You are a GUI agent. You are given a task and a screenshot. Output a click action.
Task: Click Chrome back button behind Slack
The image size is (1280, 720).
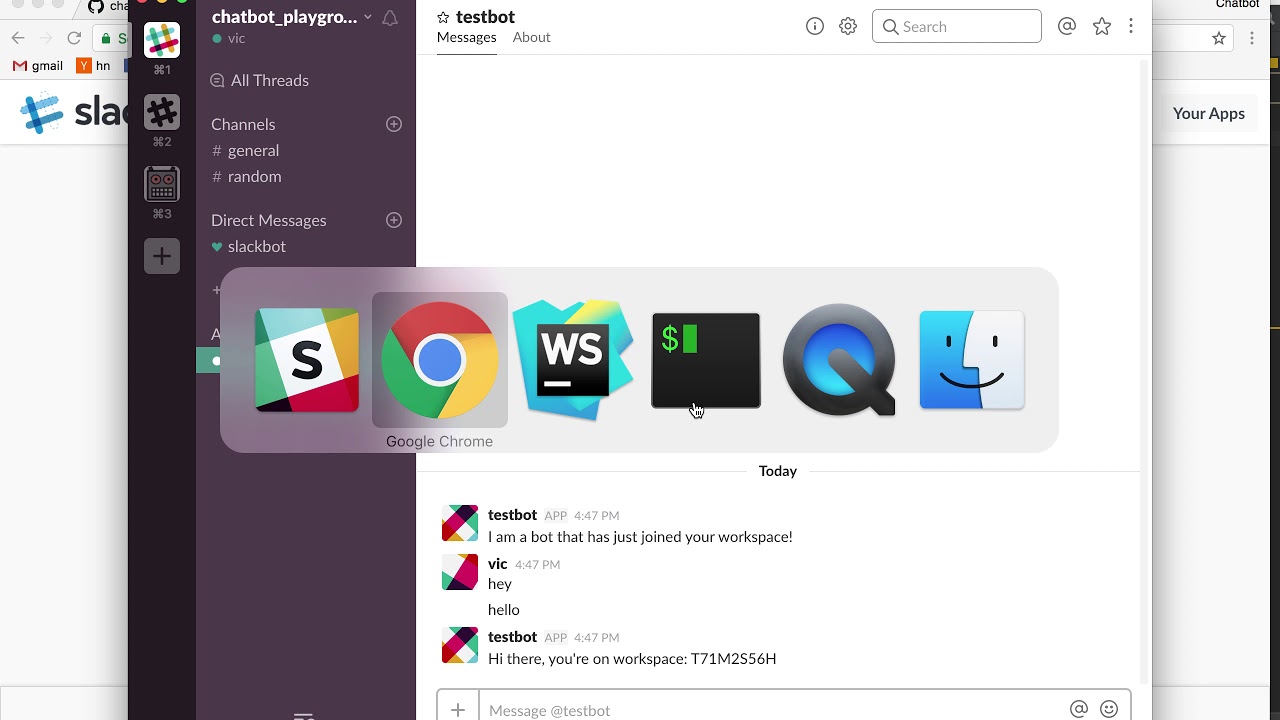click(x=18, y=38)
